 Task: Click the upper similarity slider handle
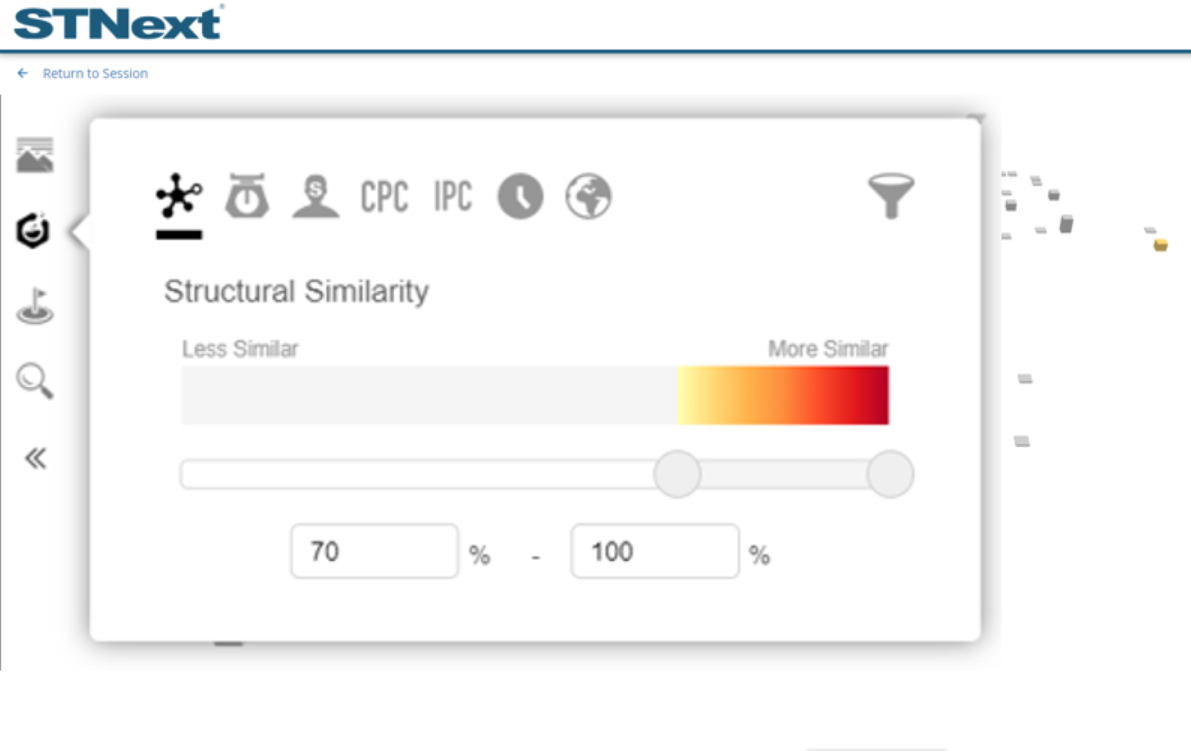(x=890, y=474)
